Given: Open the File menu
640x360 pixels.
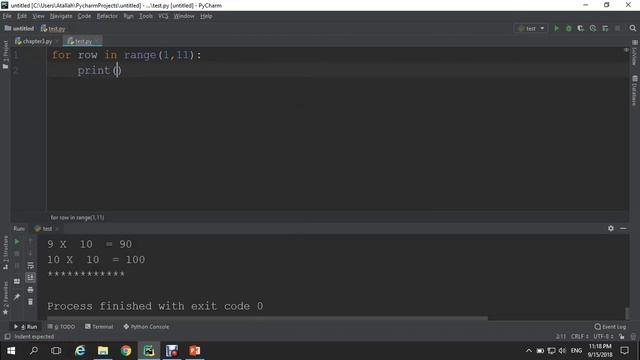Looking at the screenshot, I should (x=7, y=16).
